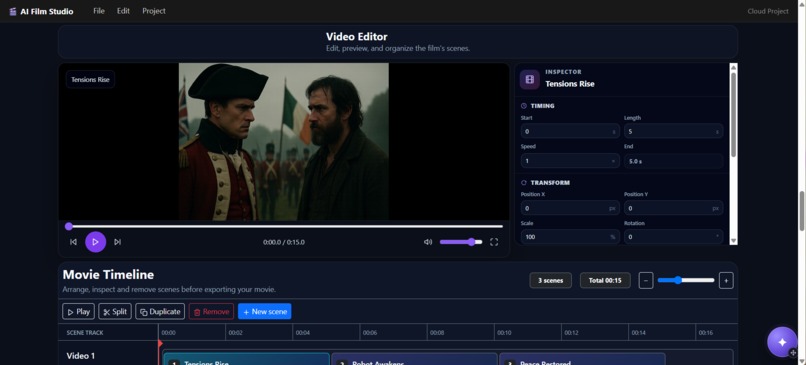The width and height of the screenshot is (806, 365).
Task: Zoom in timeline with plus button
Action: 726,281
